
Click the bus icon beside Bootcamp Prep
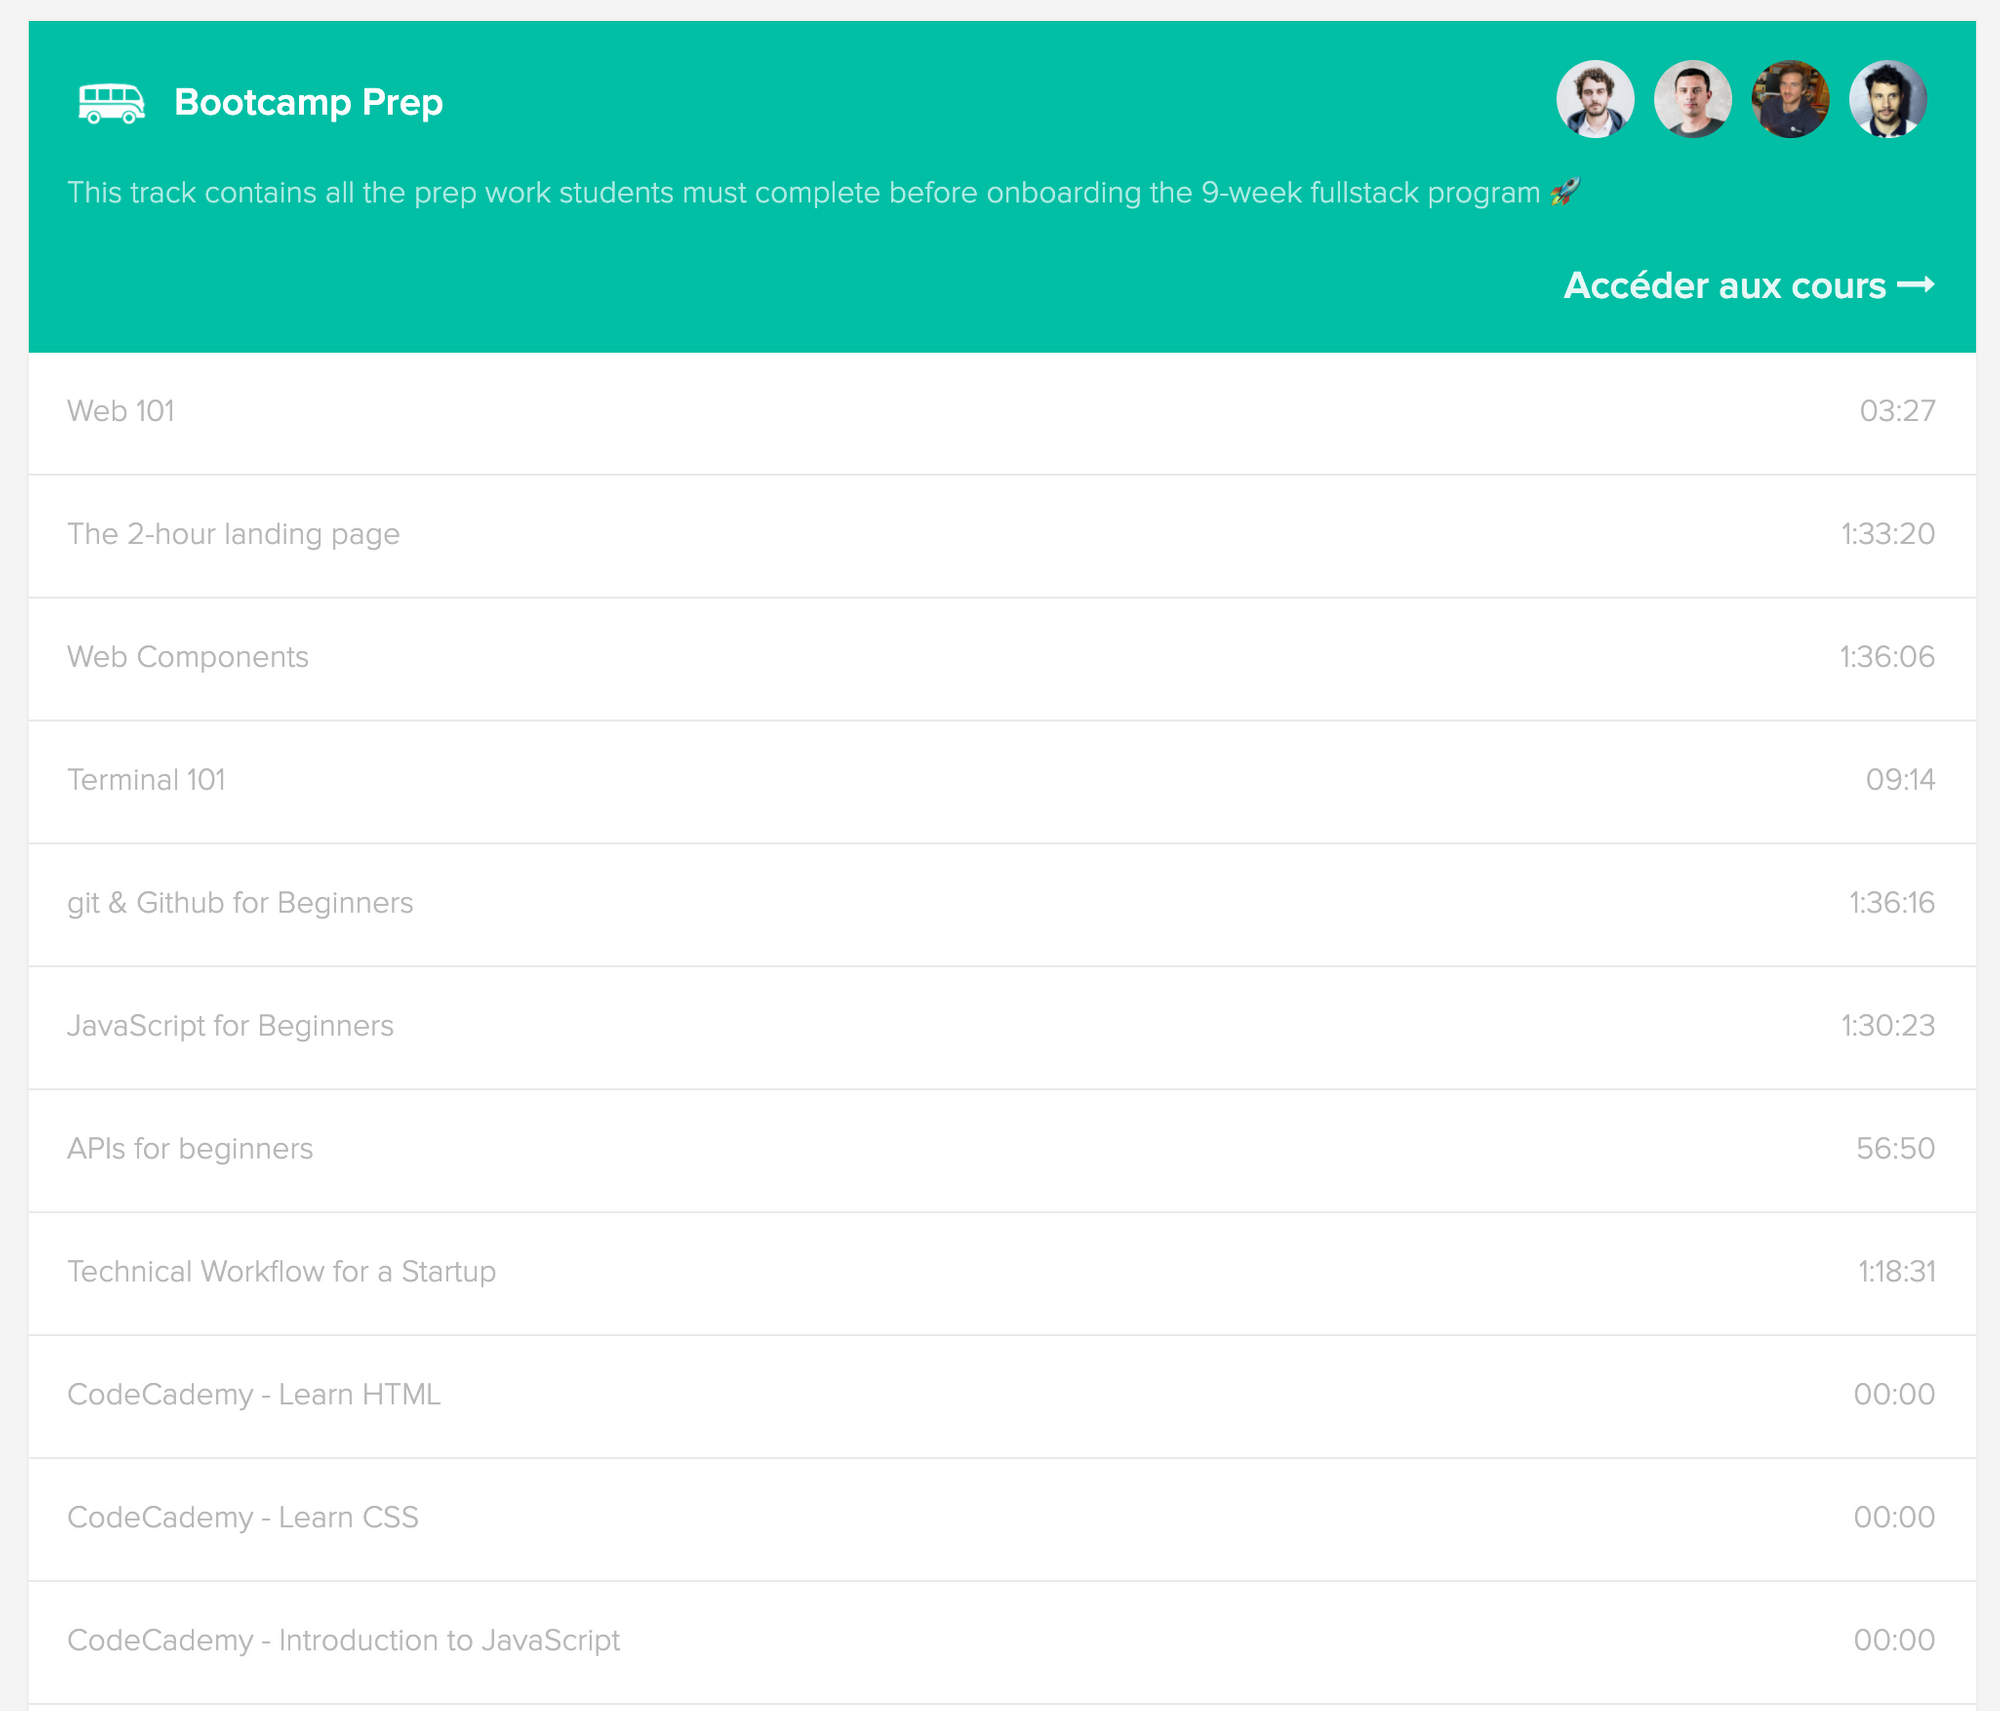tap(111, 103)
